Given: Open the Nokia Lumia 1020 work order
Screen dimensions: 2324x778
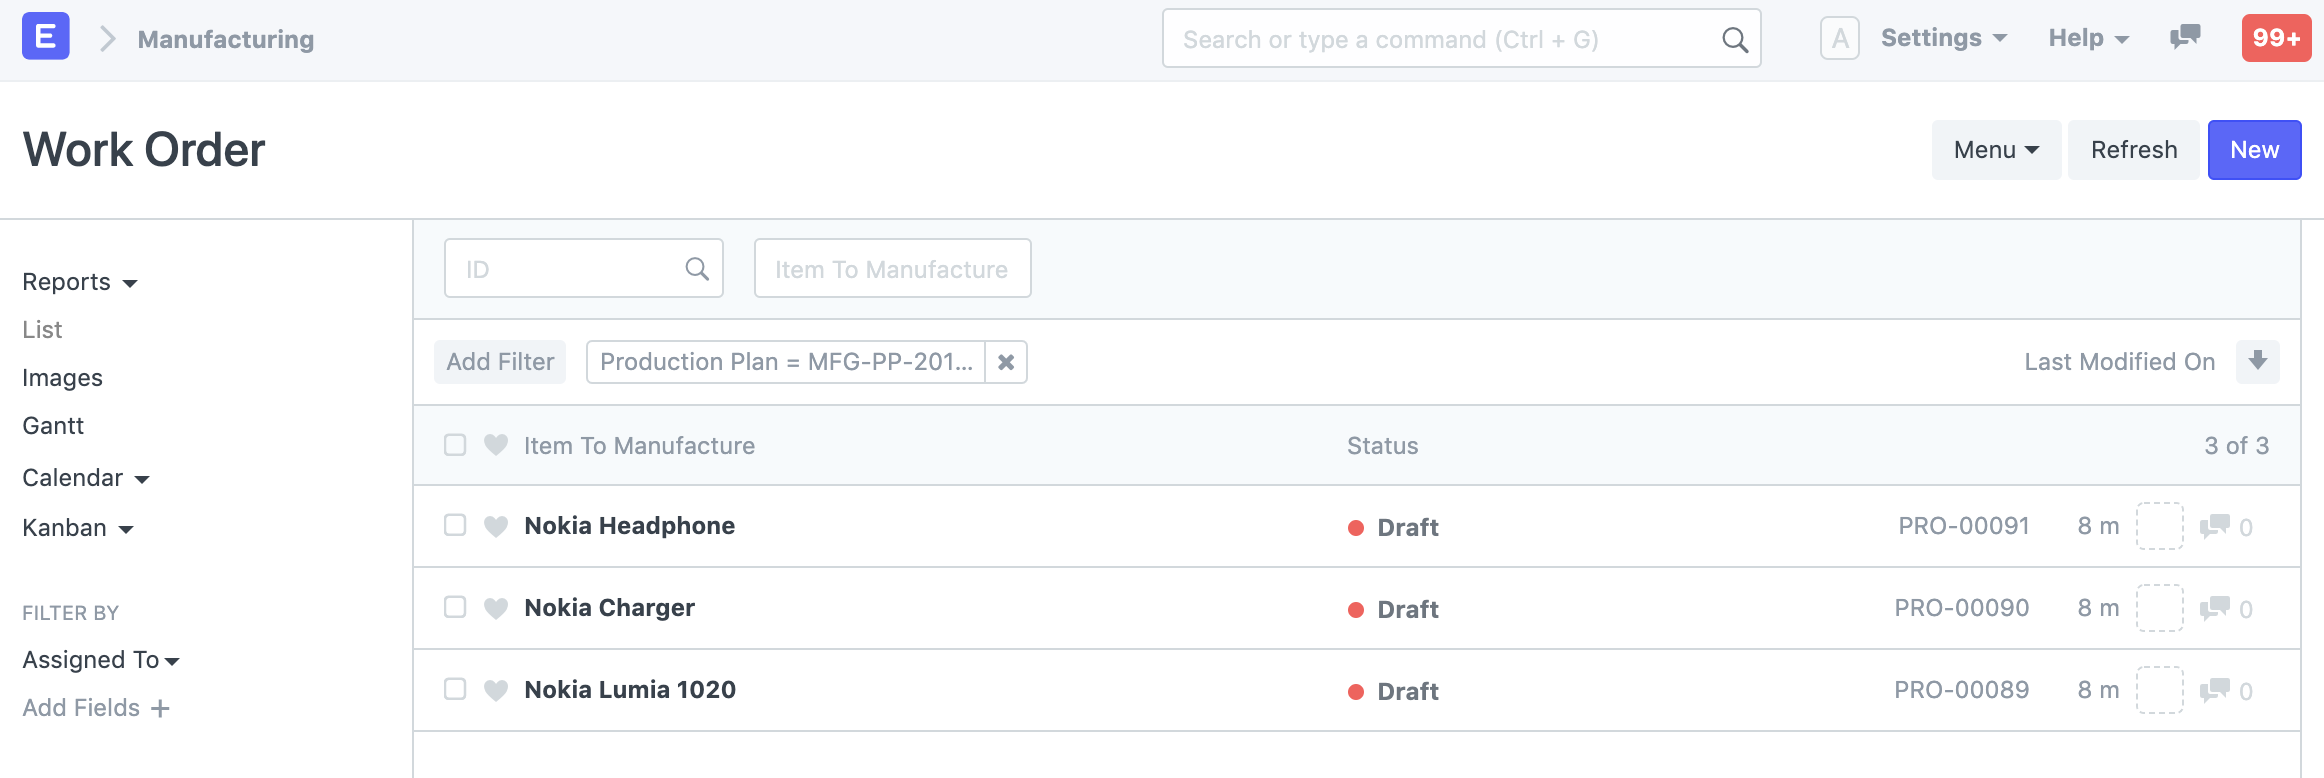Looking at the screenshot, I should tap(630, 690).
